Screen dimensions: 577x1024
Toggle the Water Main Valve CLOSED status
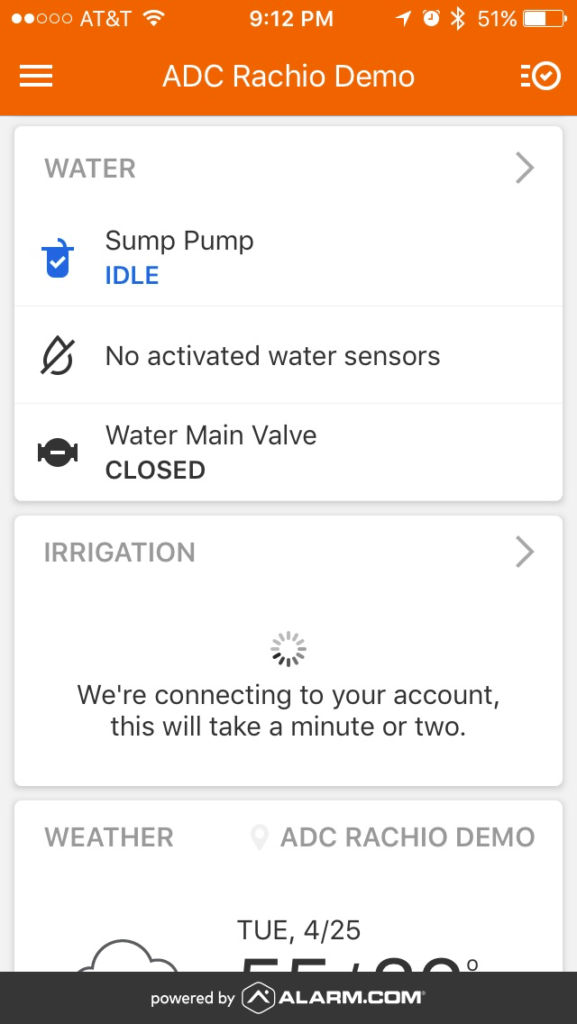click(x=155, y=470)
